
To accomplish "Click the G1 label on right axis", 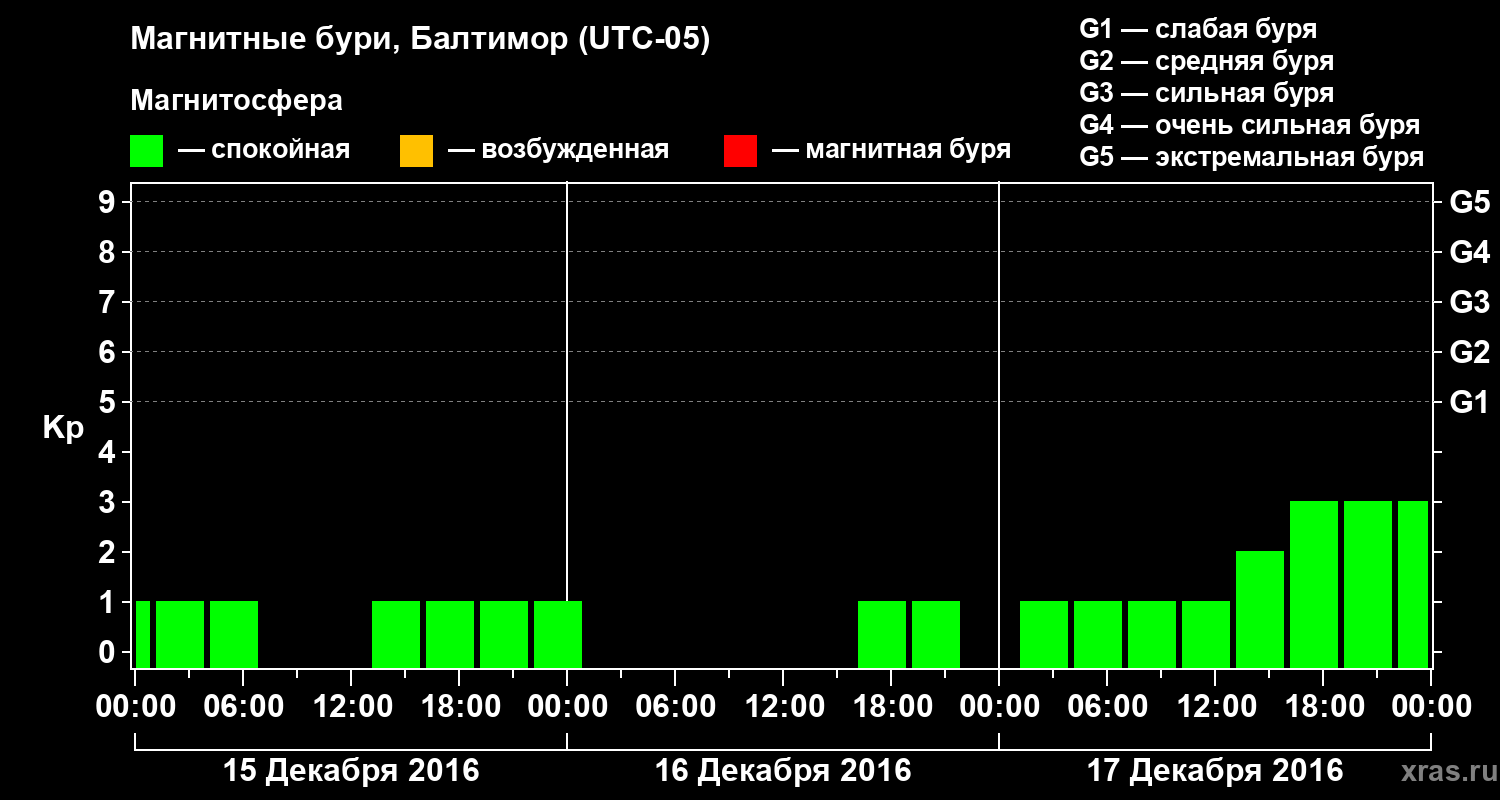I will [1469, 402].
